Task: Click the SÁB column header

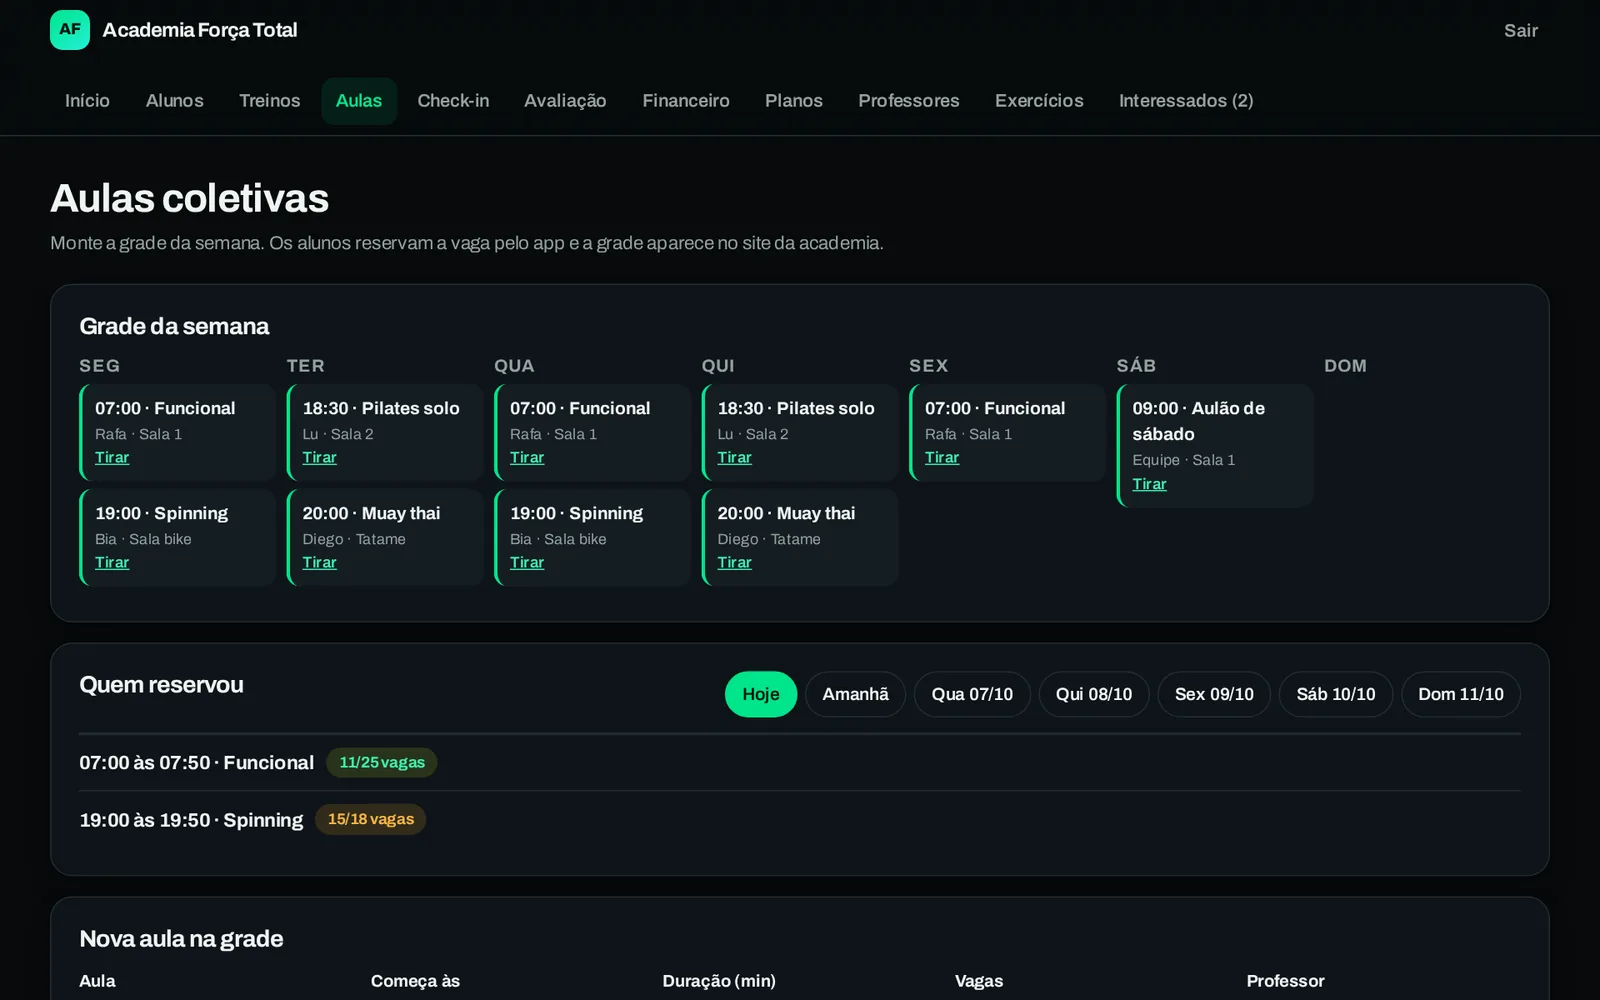Action: pyautogui.click(x=1136, y=366)
